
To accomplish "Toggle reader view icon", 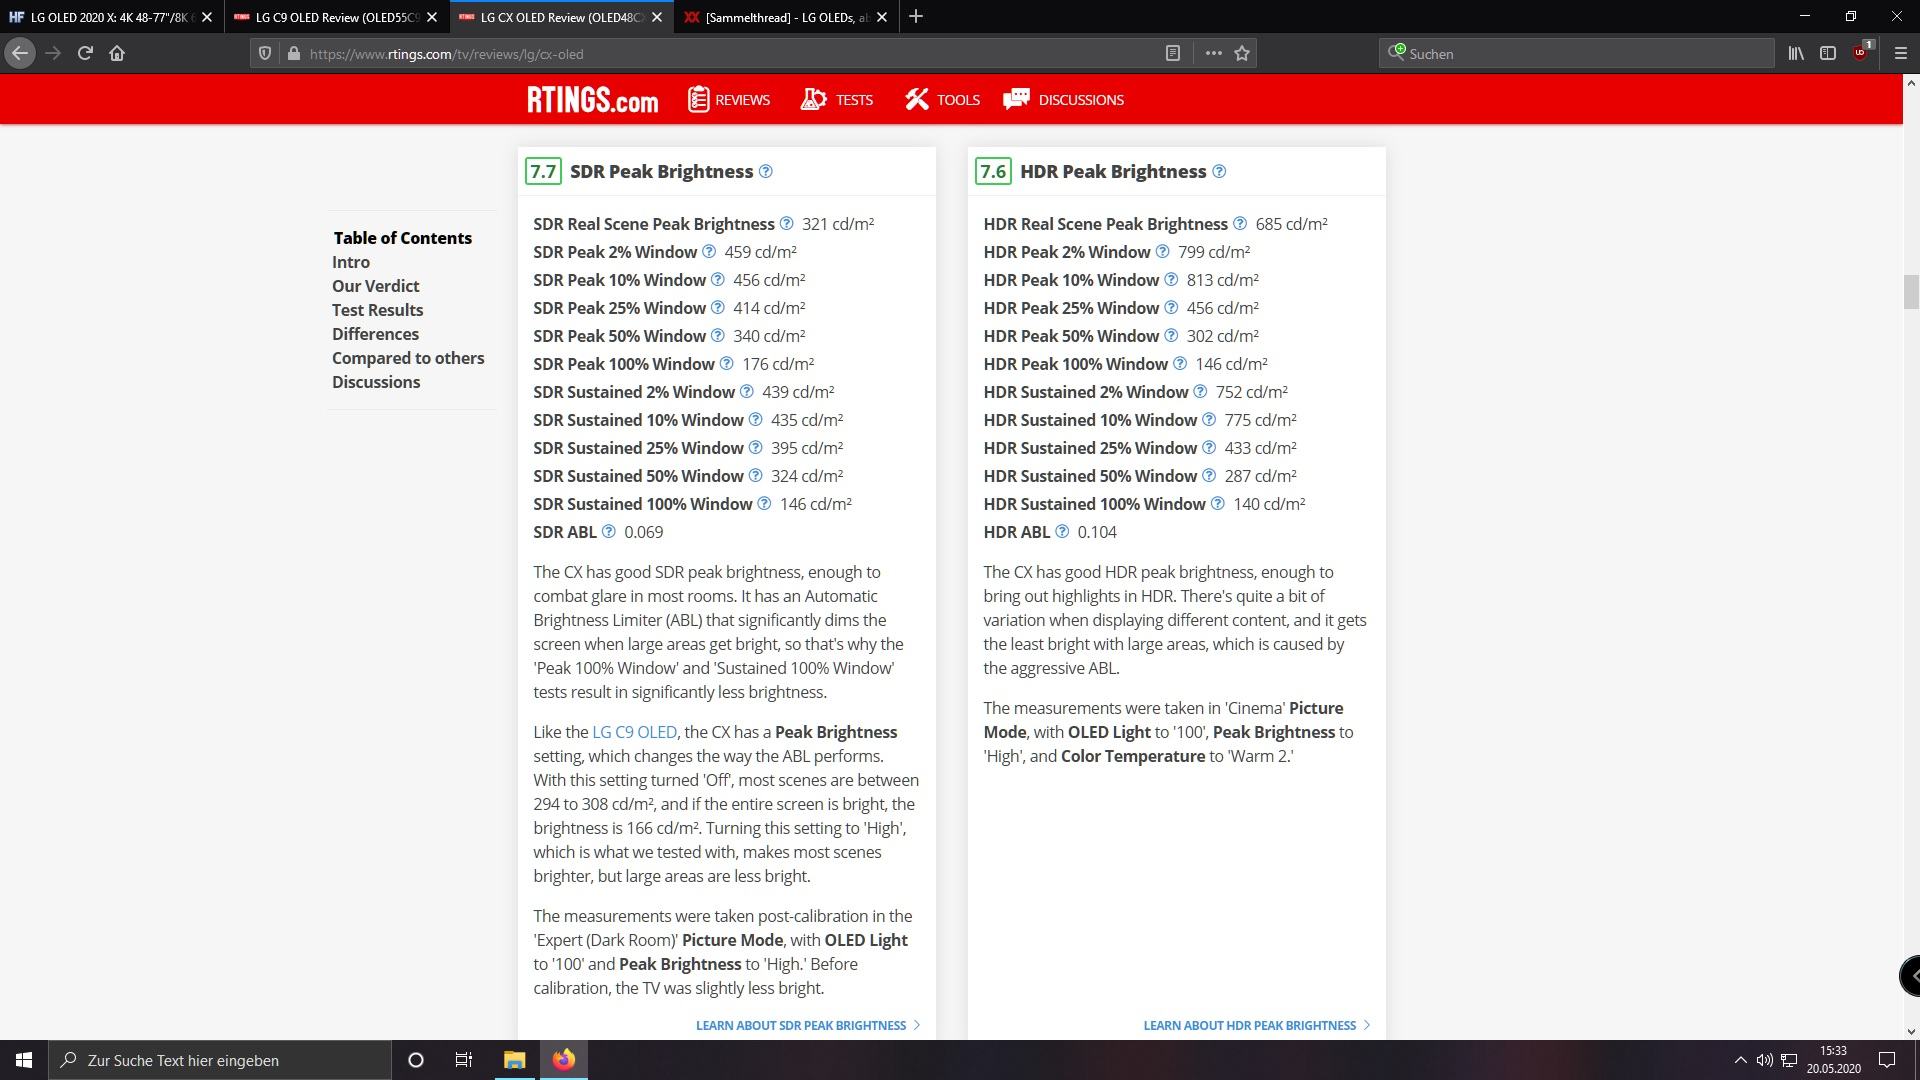I will [1173, 53].
